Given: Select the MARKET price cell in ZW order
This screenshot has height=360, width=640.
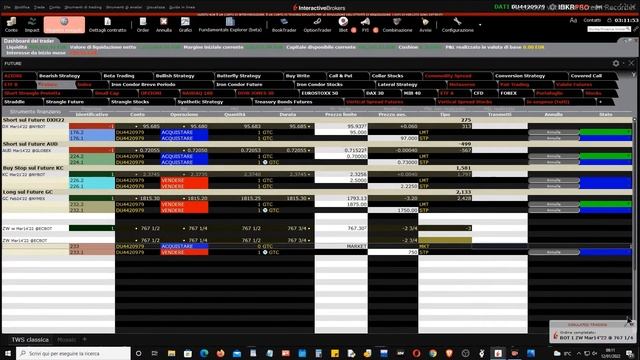Looking at the screenshot, I should coord(341,246).
